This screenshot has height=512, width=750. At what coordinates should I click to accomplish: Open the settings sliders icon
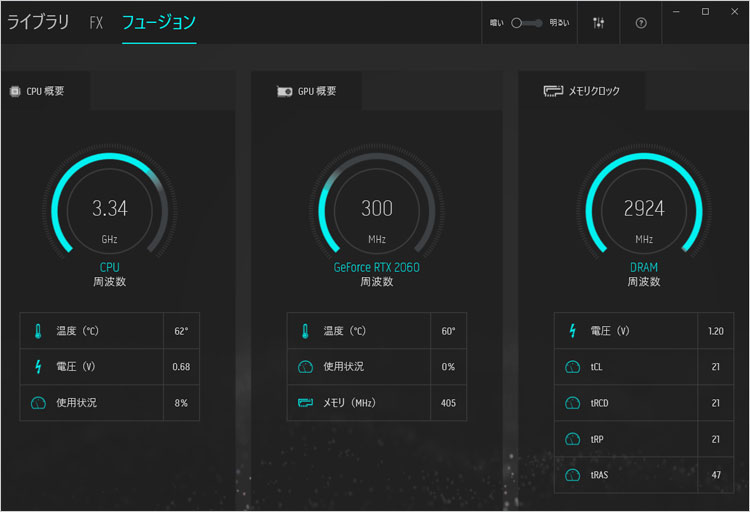pos(598,23)
